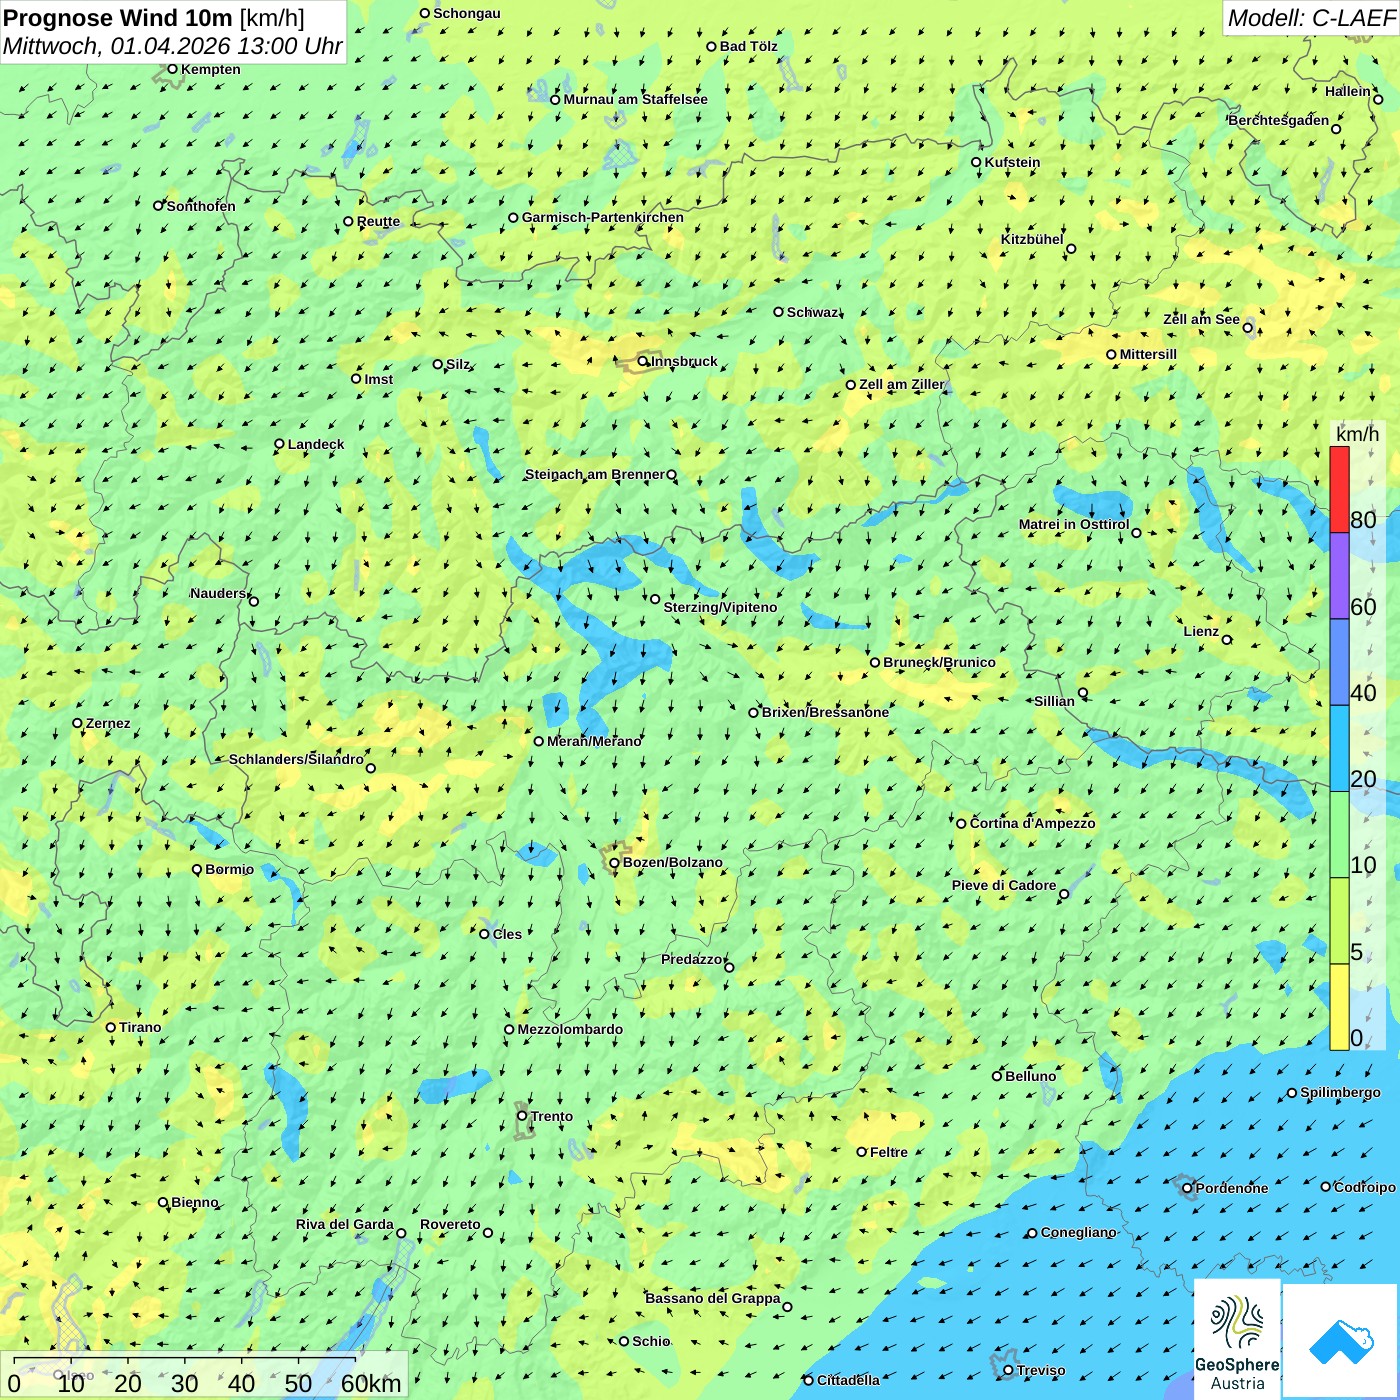Click the 'Brixen/Bressanone' label
The height and width of the screenshot is (1400, 1400).
825,712
